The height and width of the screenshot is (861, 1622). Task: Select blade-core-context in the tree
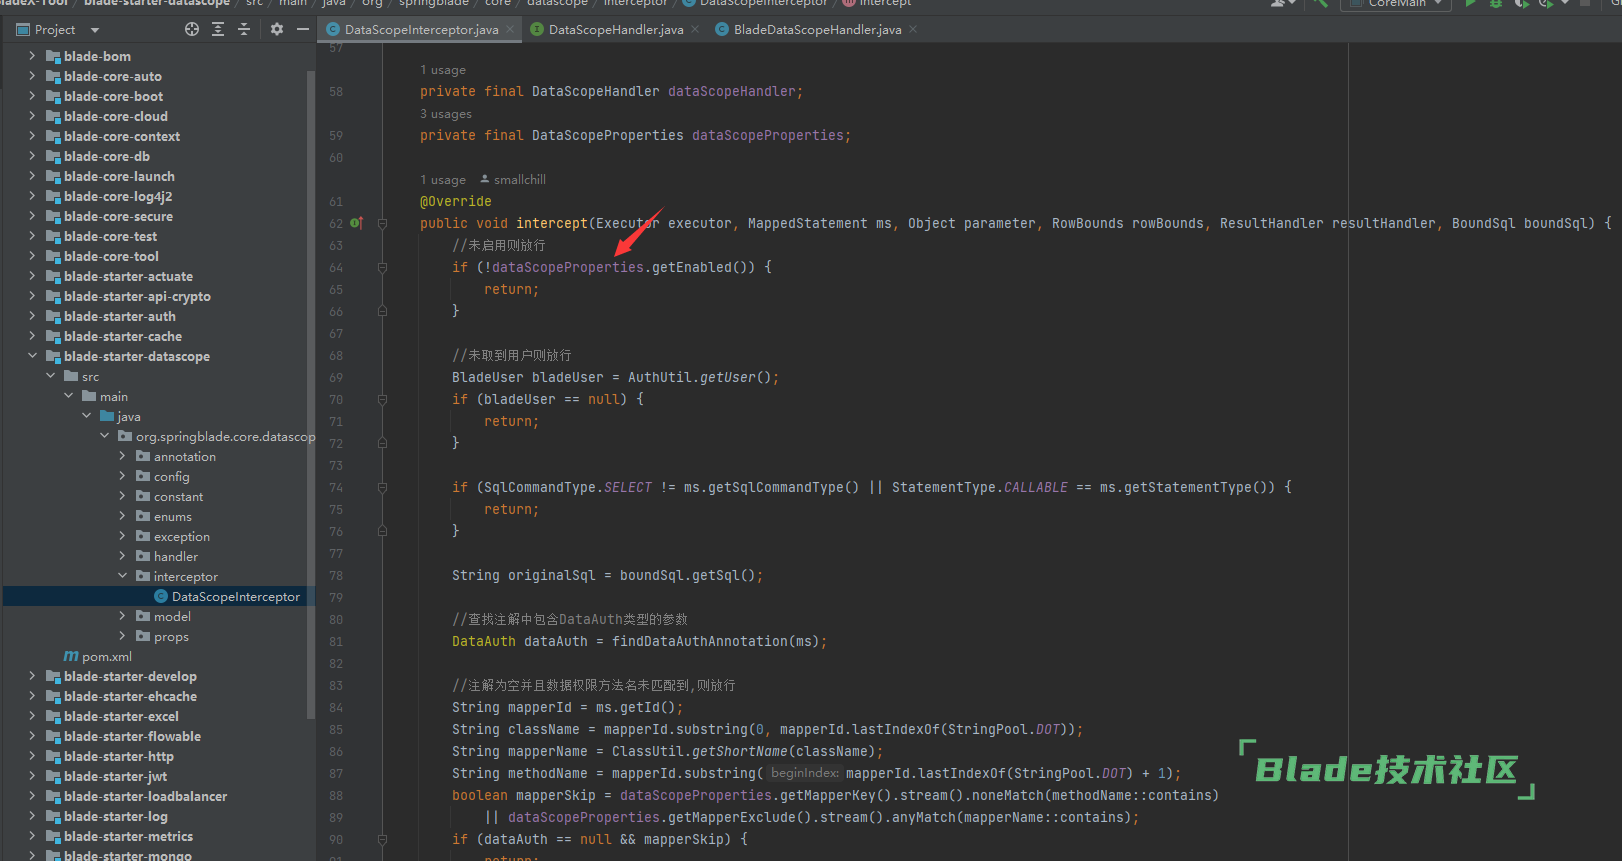(122, 137)
